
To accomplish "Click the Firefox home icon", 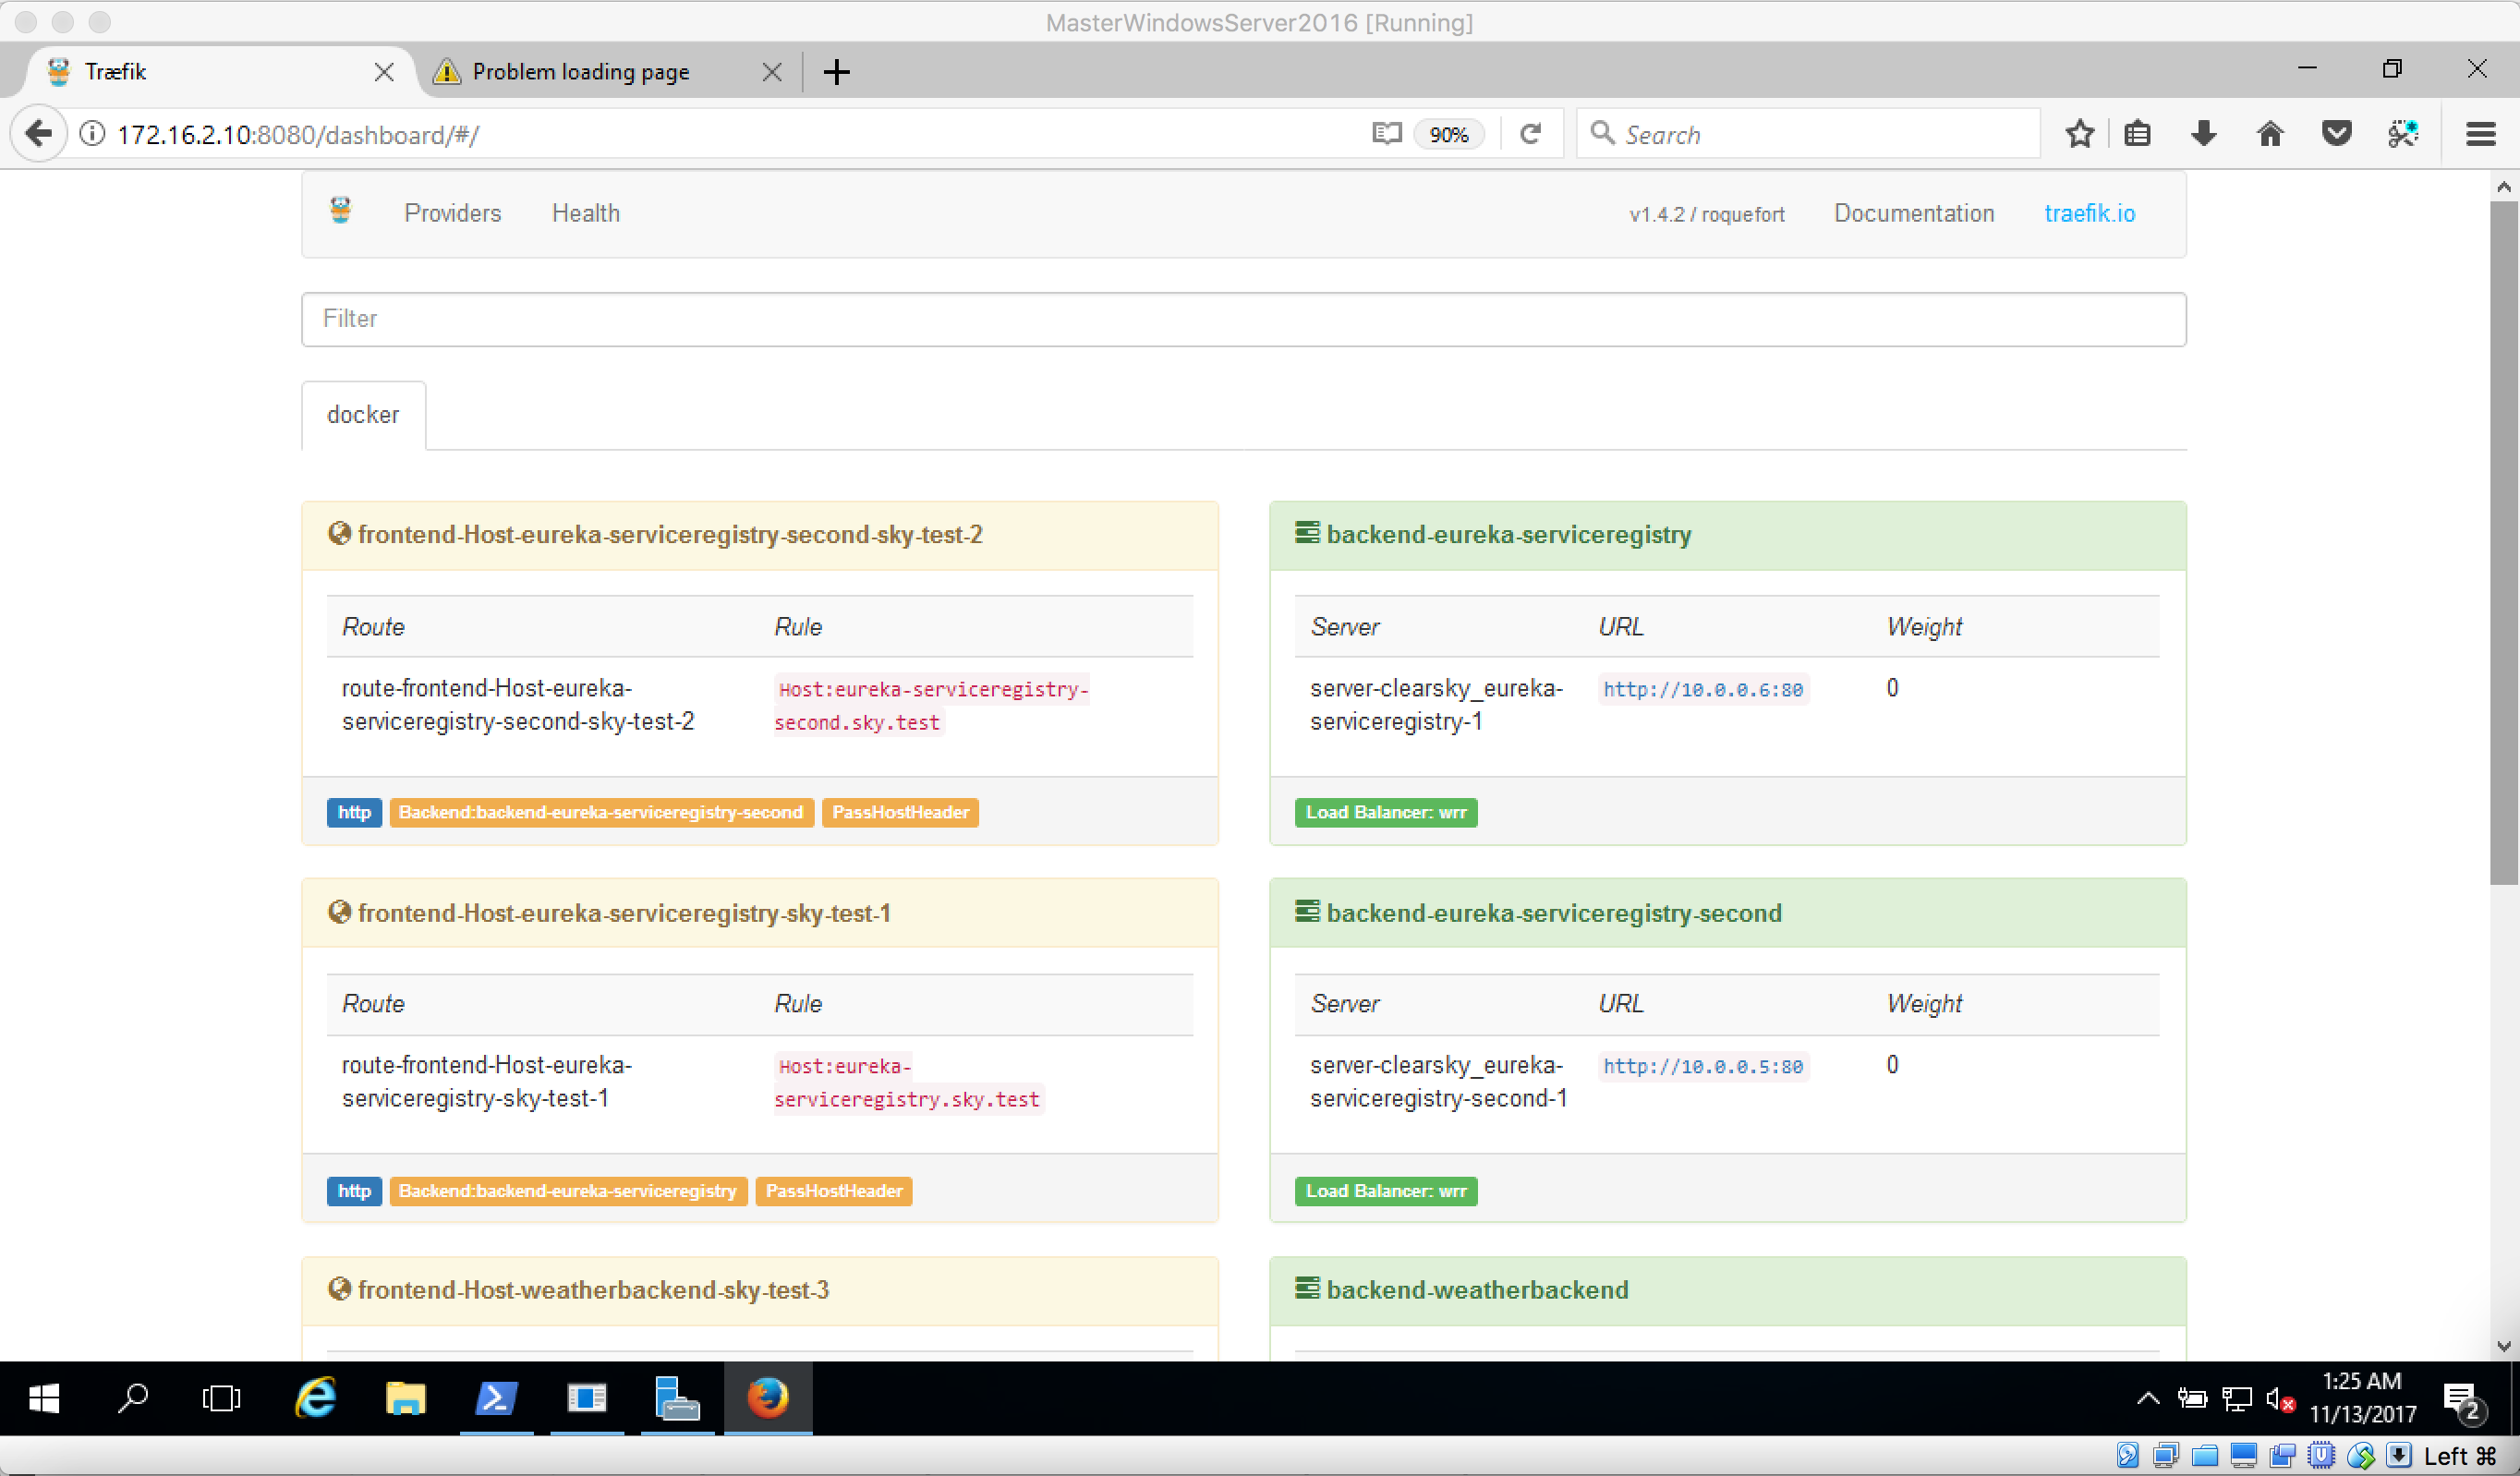I will point(2270,134).
